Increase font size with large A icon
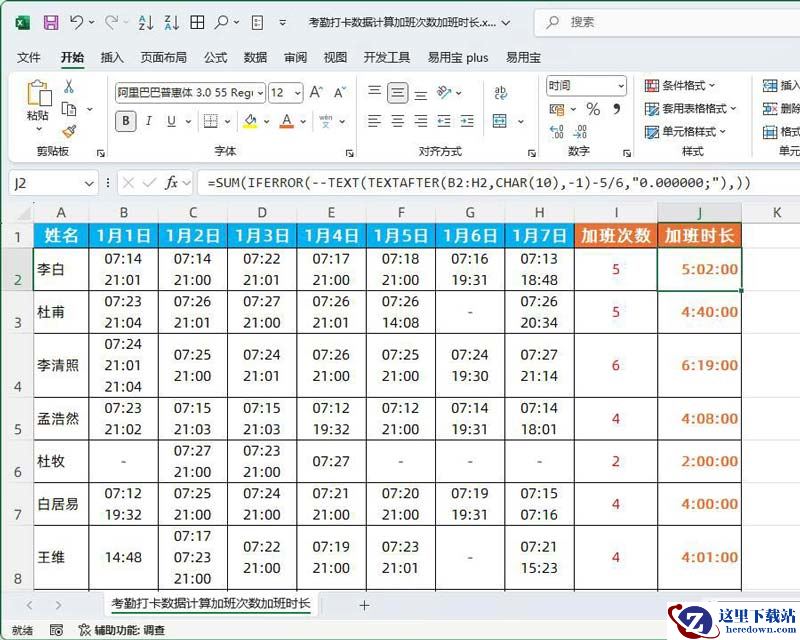The width and height of the screenshot is (800, 640). tap(316, 92)
